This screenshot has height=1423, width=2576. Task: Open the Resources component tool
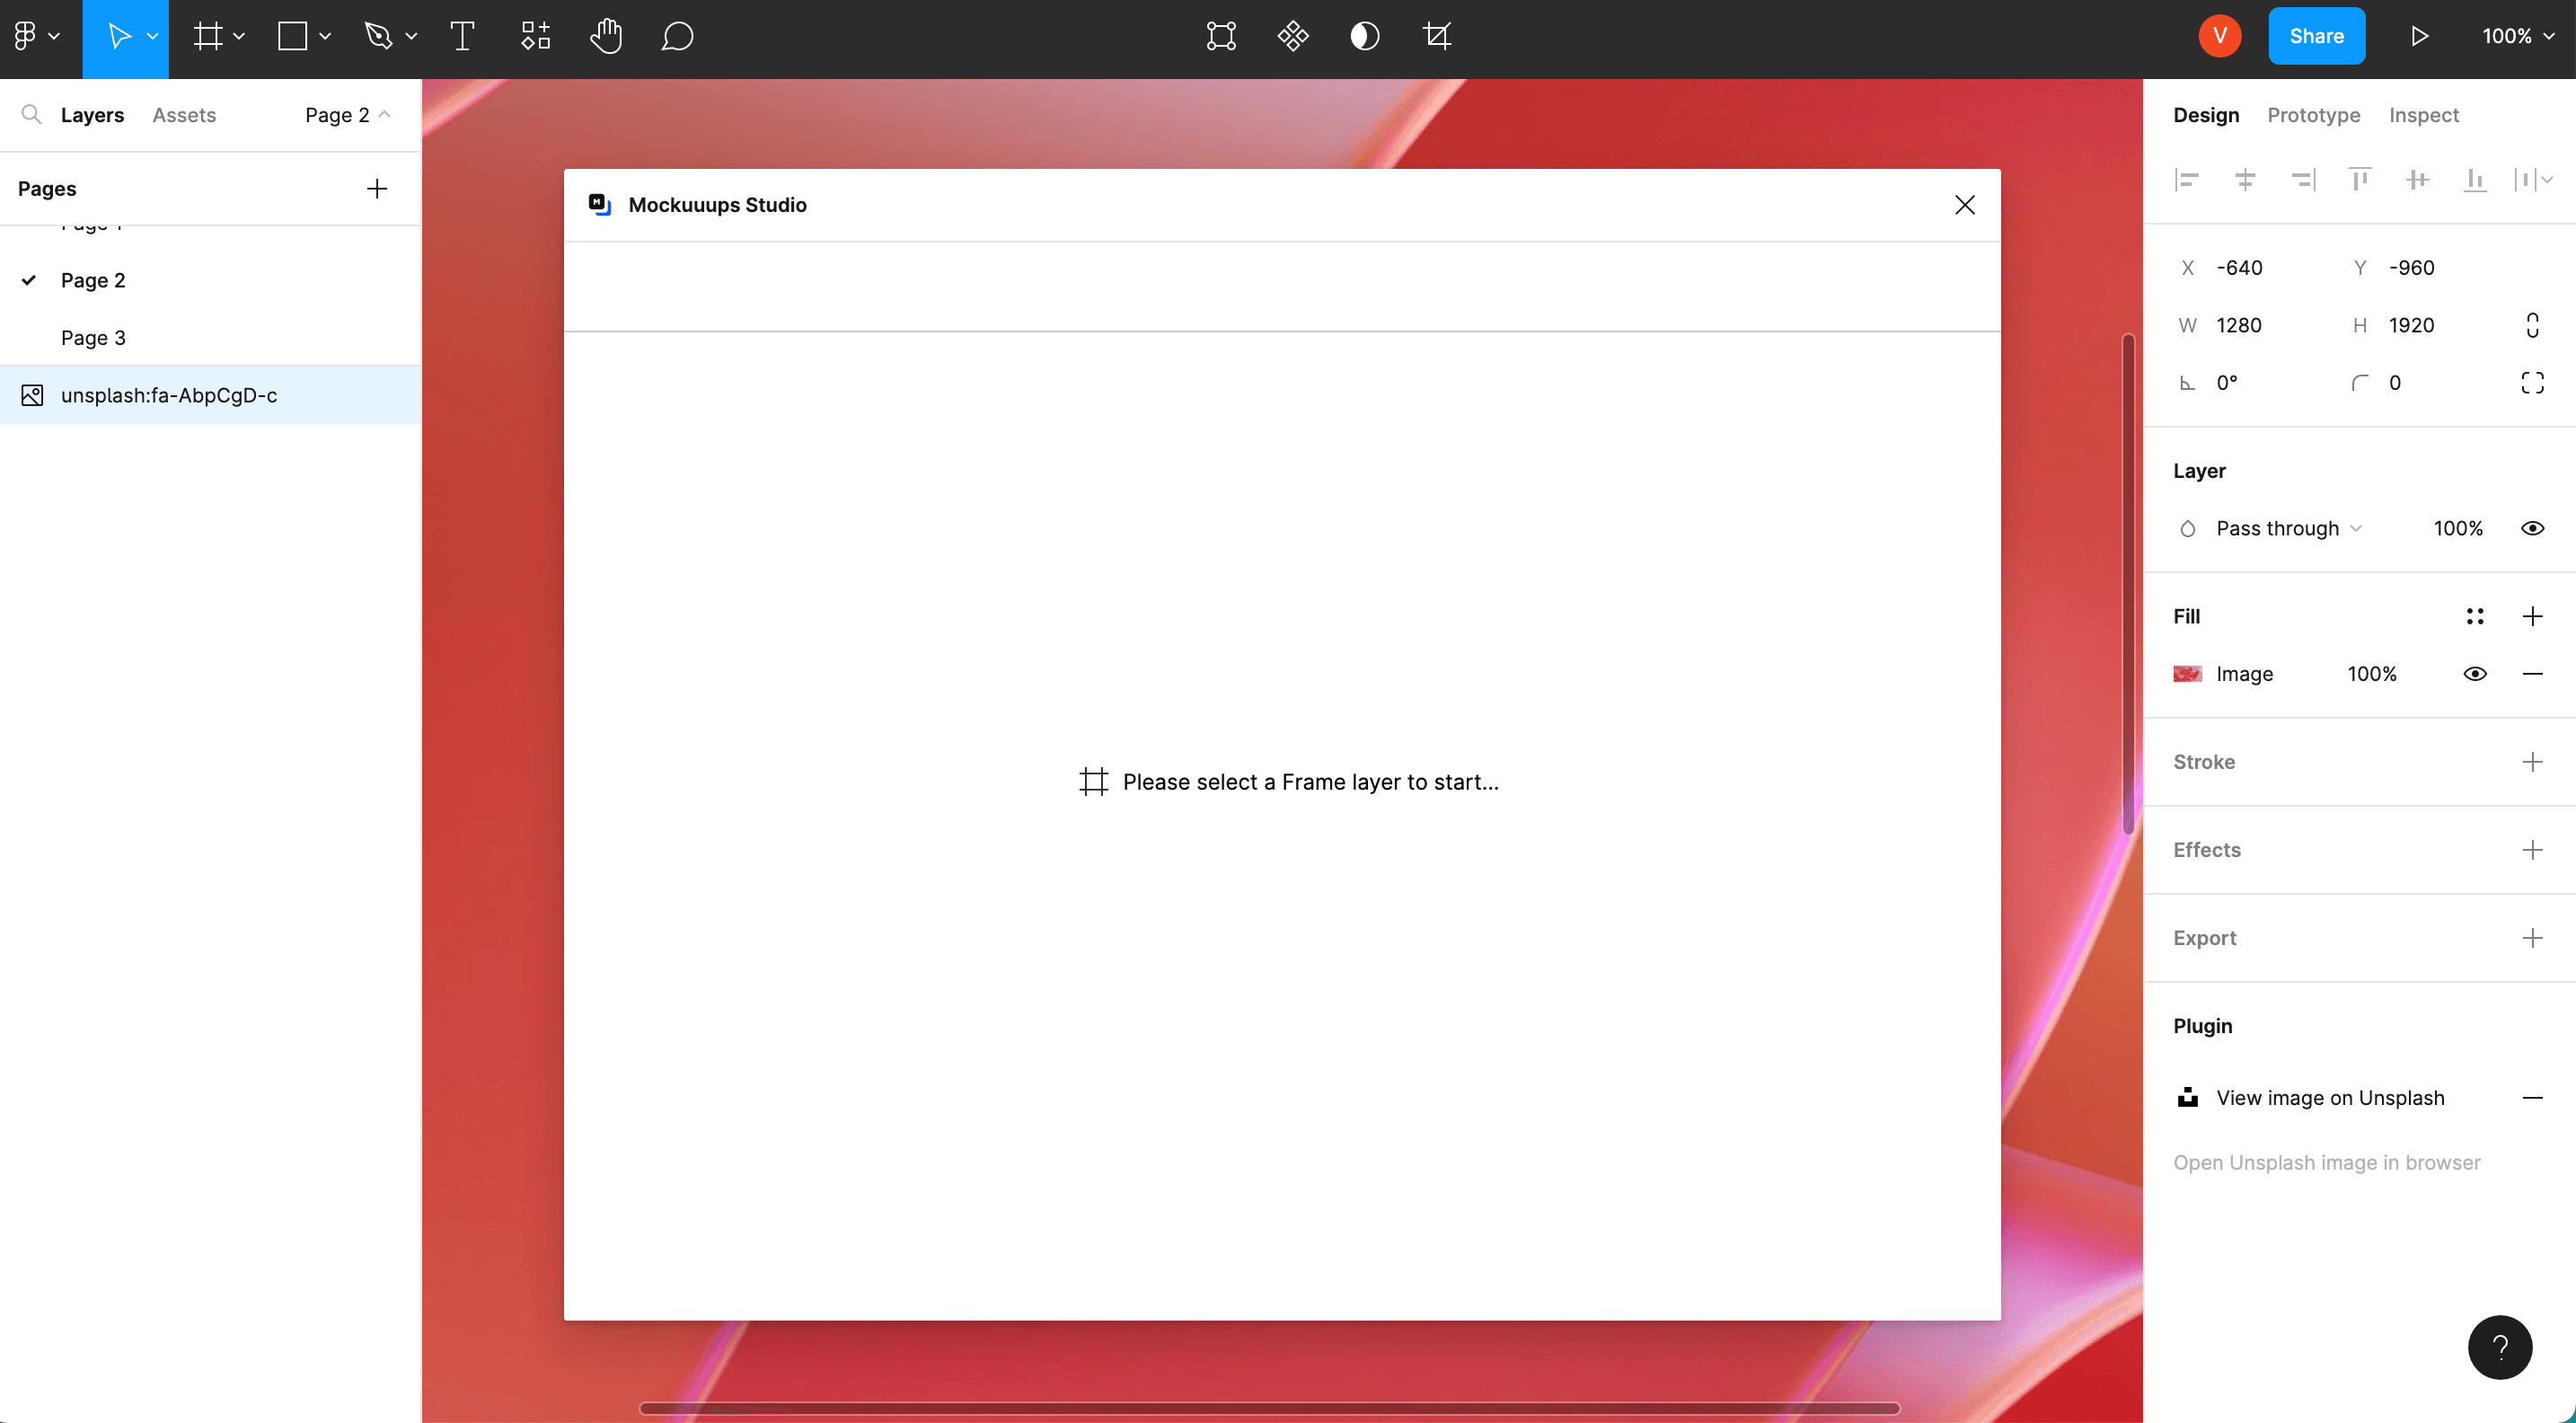[x=535, y=37]
